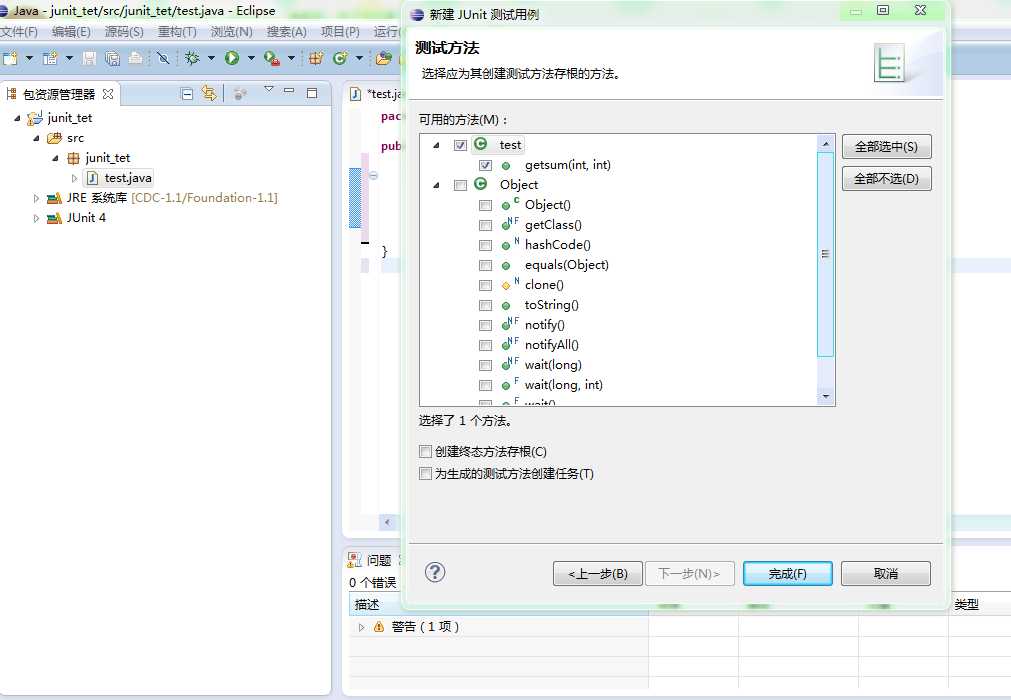Click the warning icon in Problems table

(378, 627)
